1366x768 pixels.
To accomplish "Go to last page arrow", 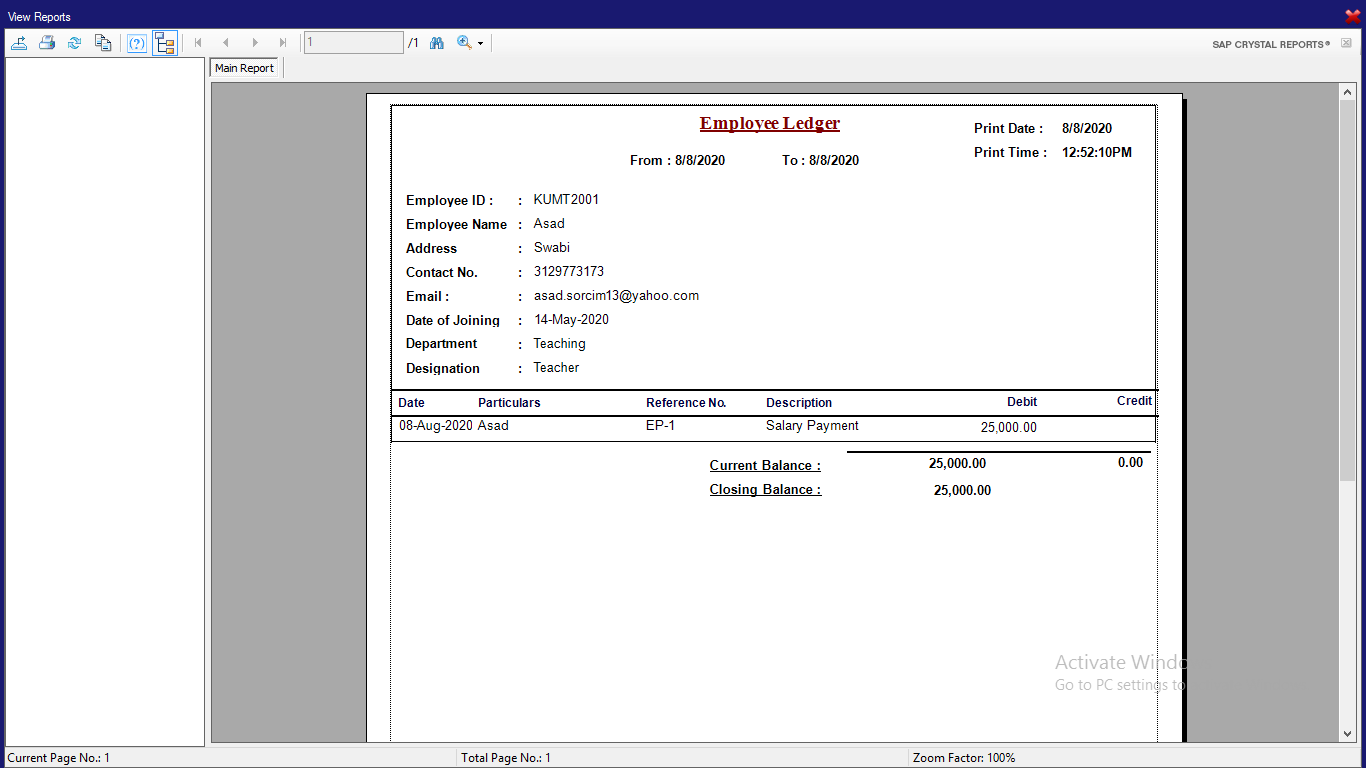I will pos(283,43).
